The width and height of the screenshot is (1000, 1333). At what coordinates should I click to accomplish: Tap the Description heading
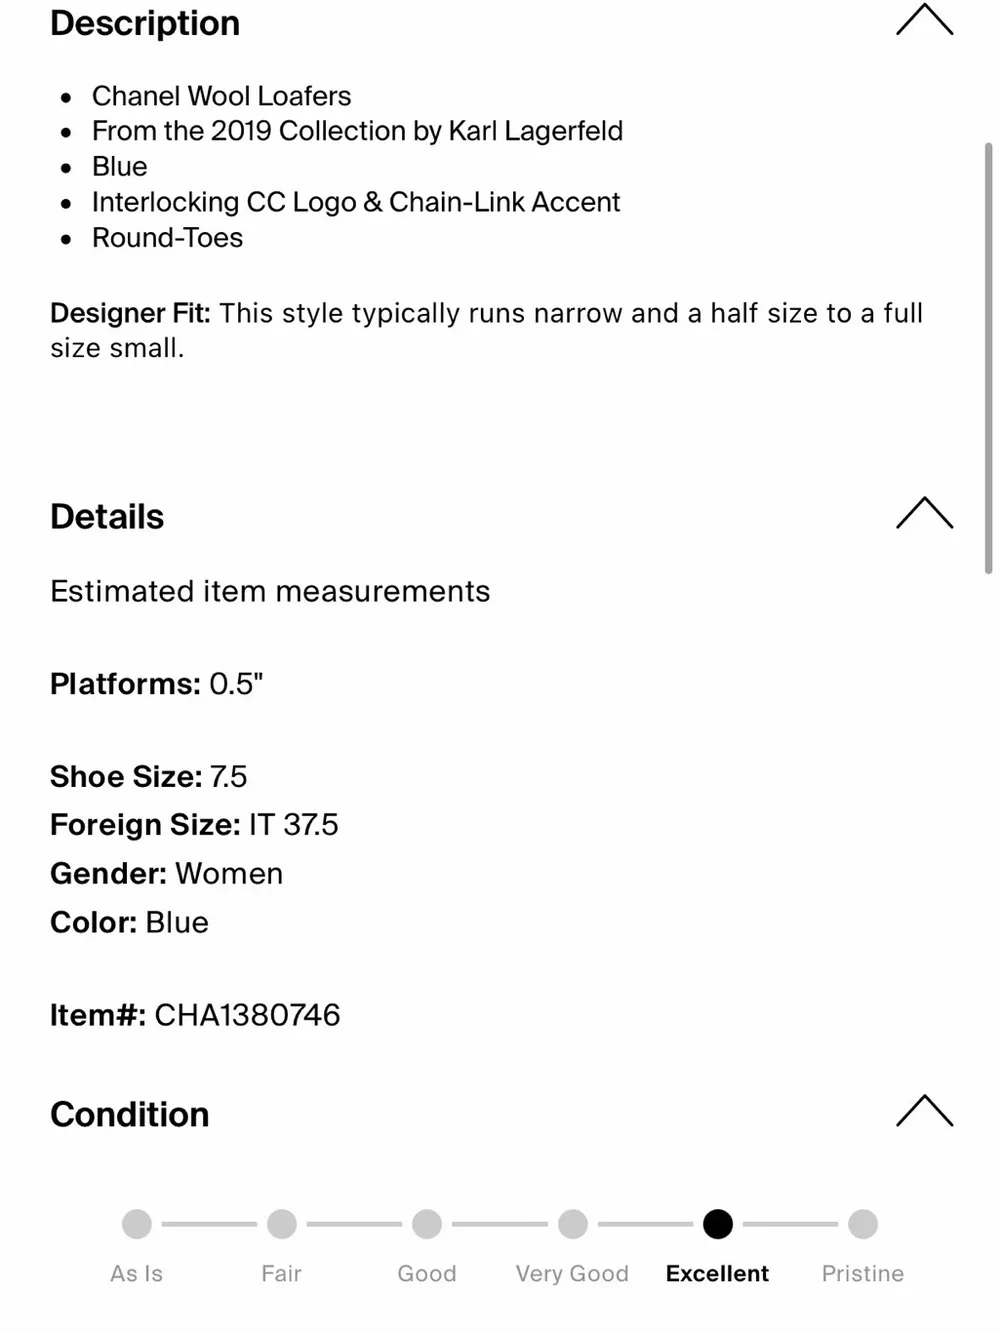pyautogui.click(x=145, y=23)
